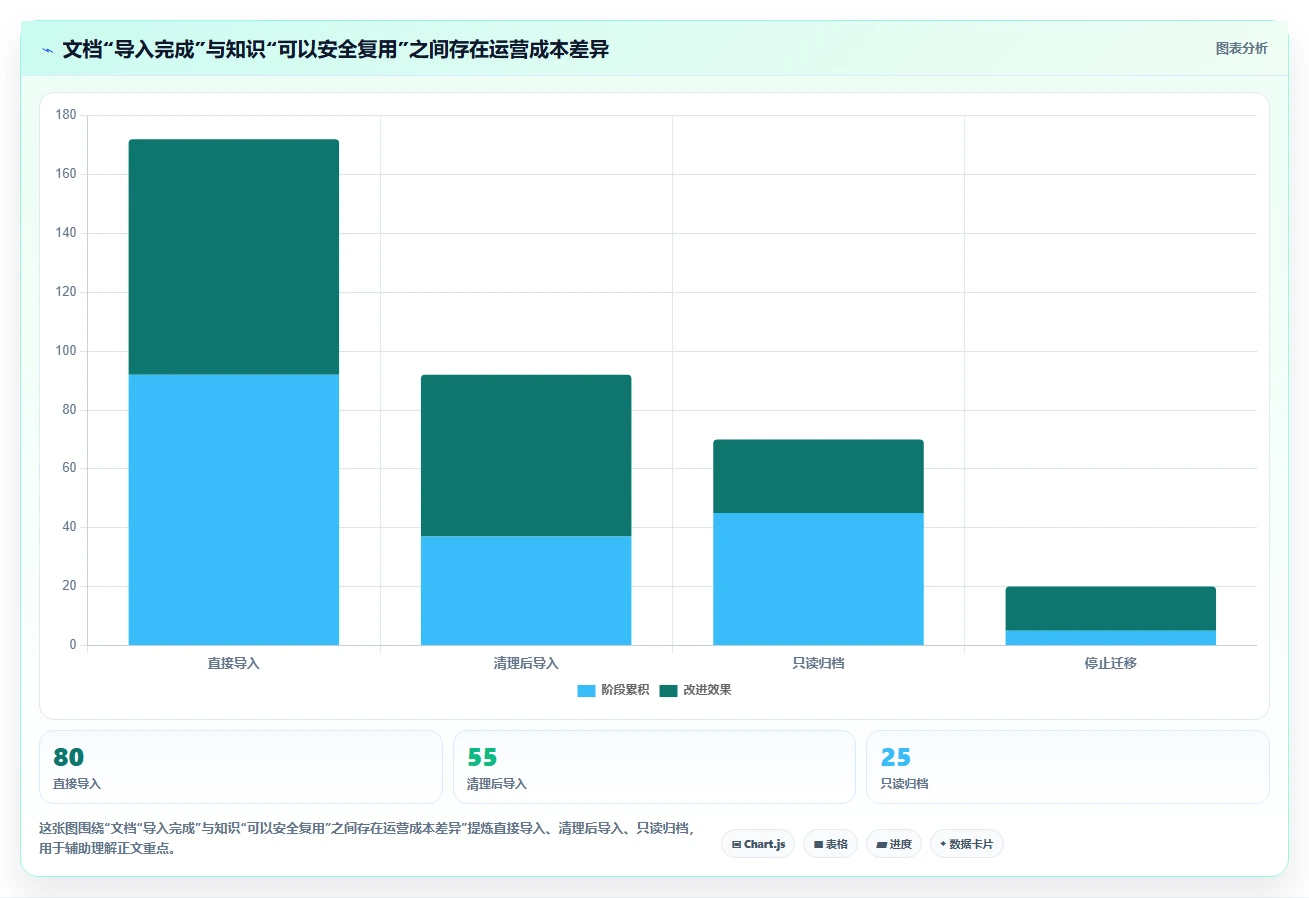
Task: Click the y-axis value 20
Action: click(69, 586)
